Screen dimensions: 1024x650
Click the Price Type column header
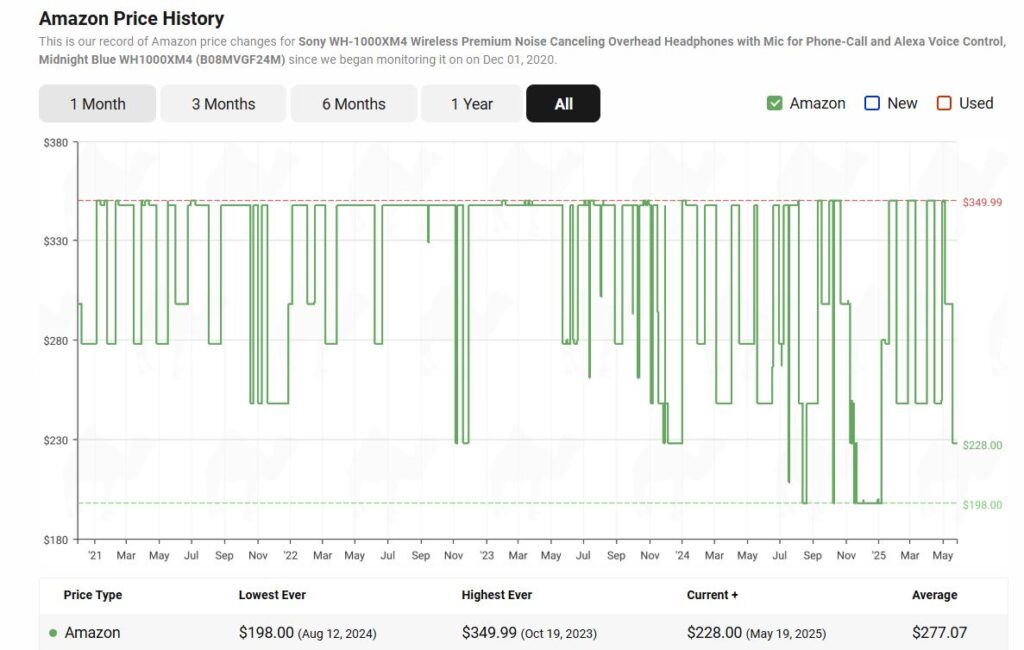point(93,595)
